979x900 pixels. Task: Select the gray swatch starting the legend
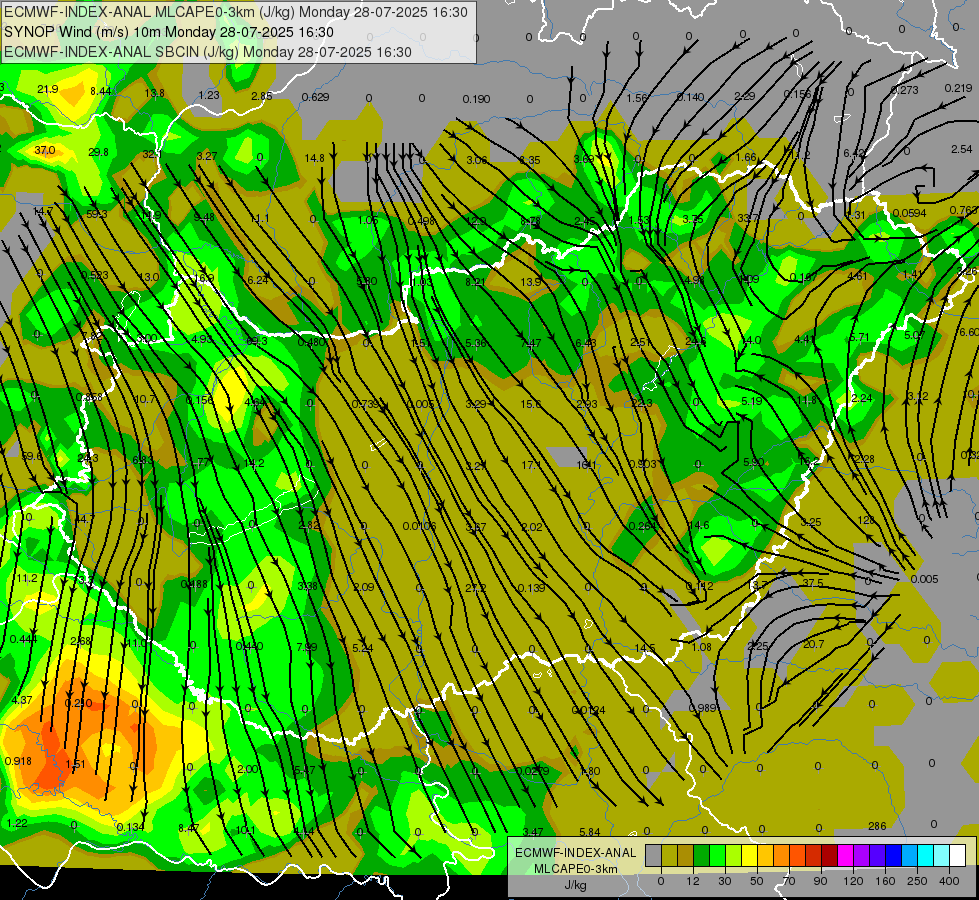pyautogui.click(x=653, y=855)
